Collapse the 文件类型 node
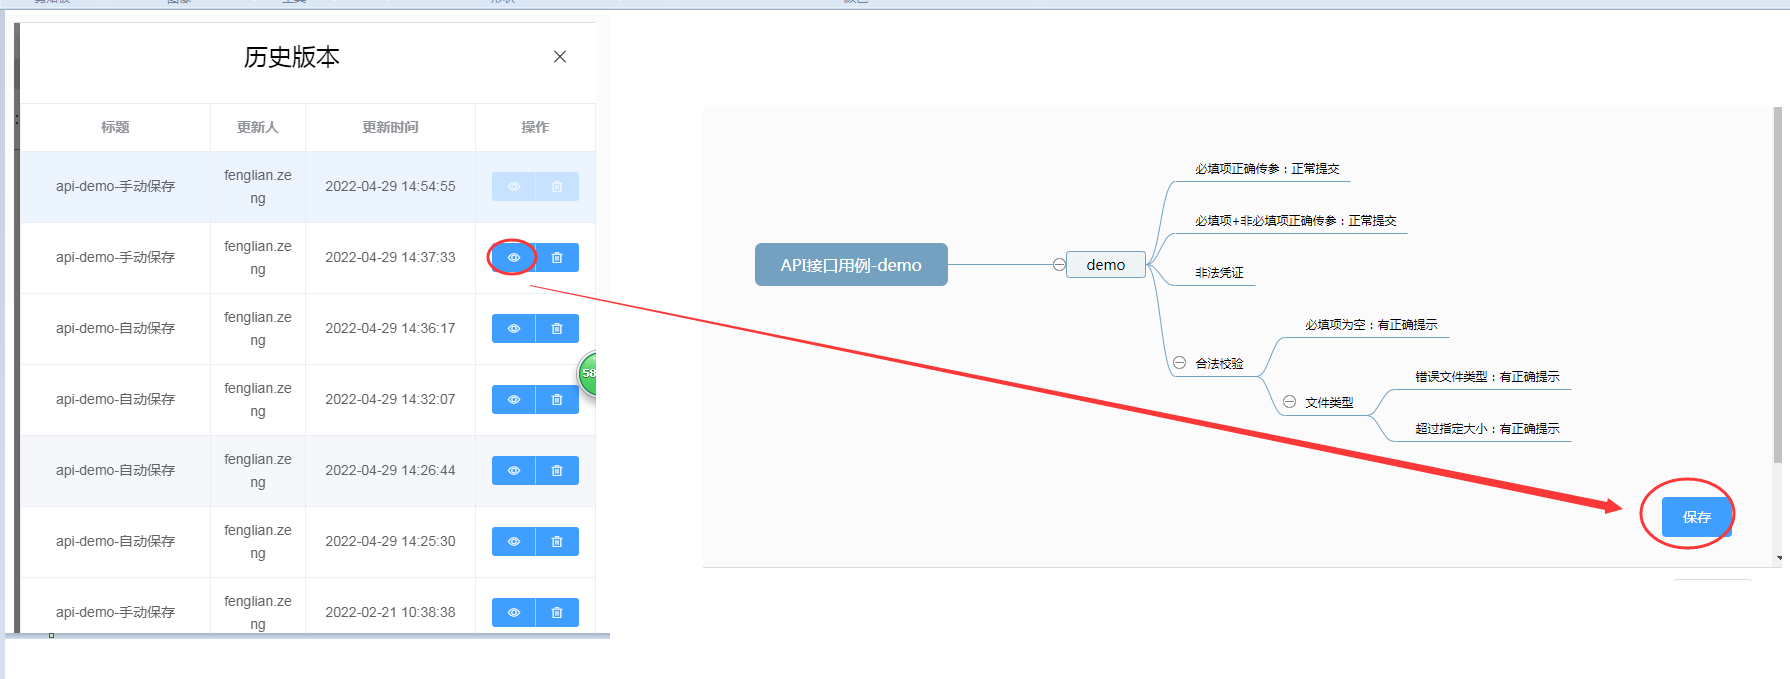Viewport: 1790px width, 679px height. pyautogui.click(x=1289, y=402)
